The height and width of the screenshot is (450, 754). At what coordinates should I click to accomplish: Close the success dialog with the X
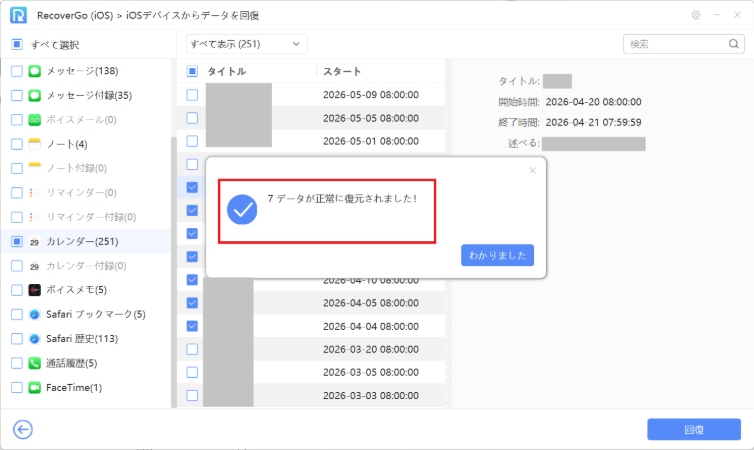point(532,170)
